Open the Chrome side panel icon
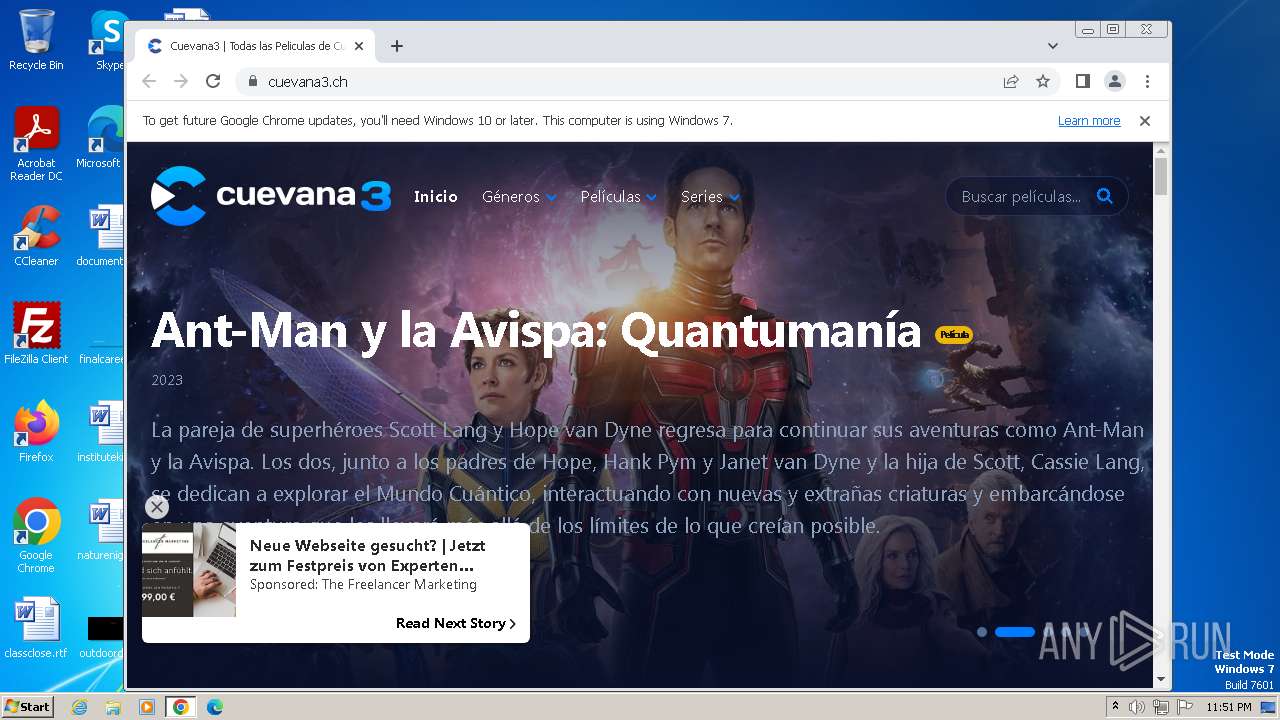 (x=1082, y=81)
